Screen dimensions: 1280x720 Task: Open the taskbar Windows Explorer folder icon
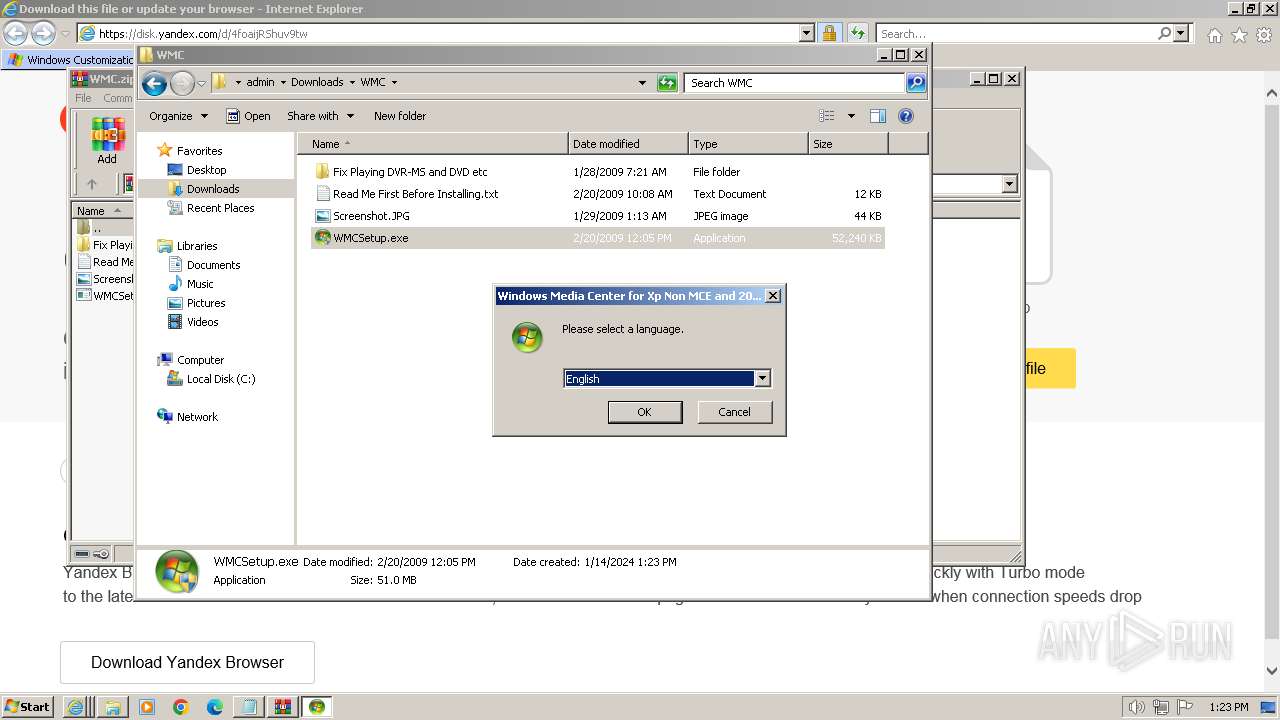pos(113,707)
